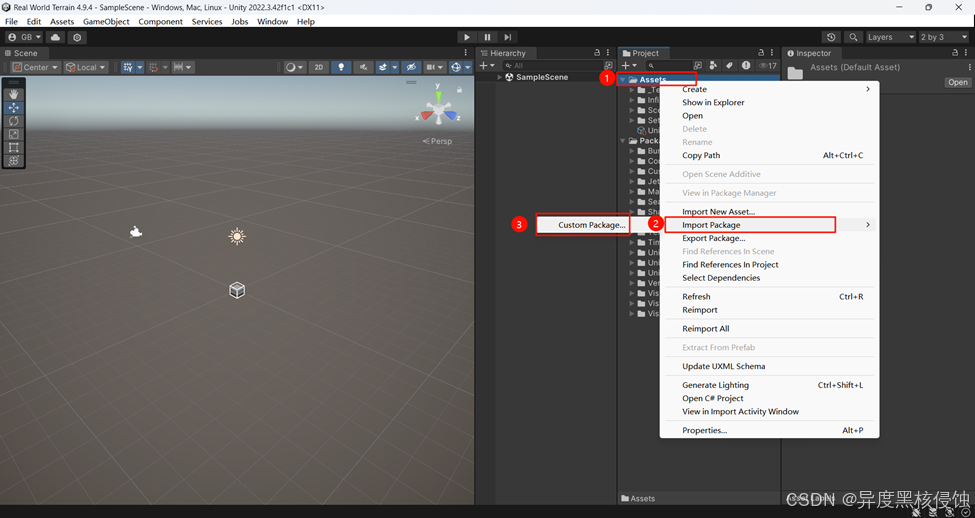Click the Hierarchy search field
Screen dimensions: 975x518
552,65
